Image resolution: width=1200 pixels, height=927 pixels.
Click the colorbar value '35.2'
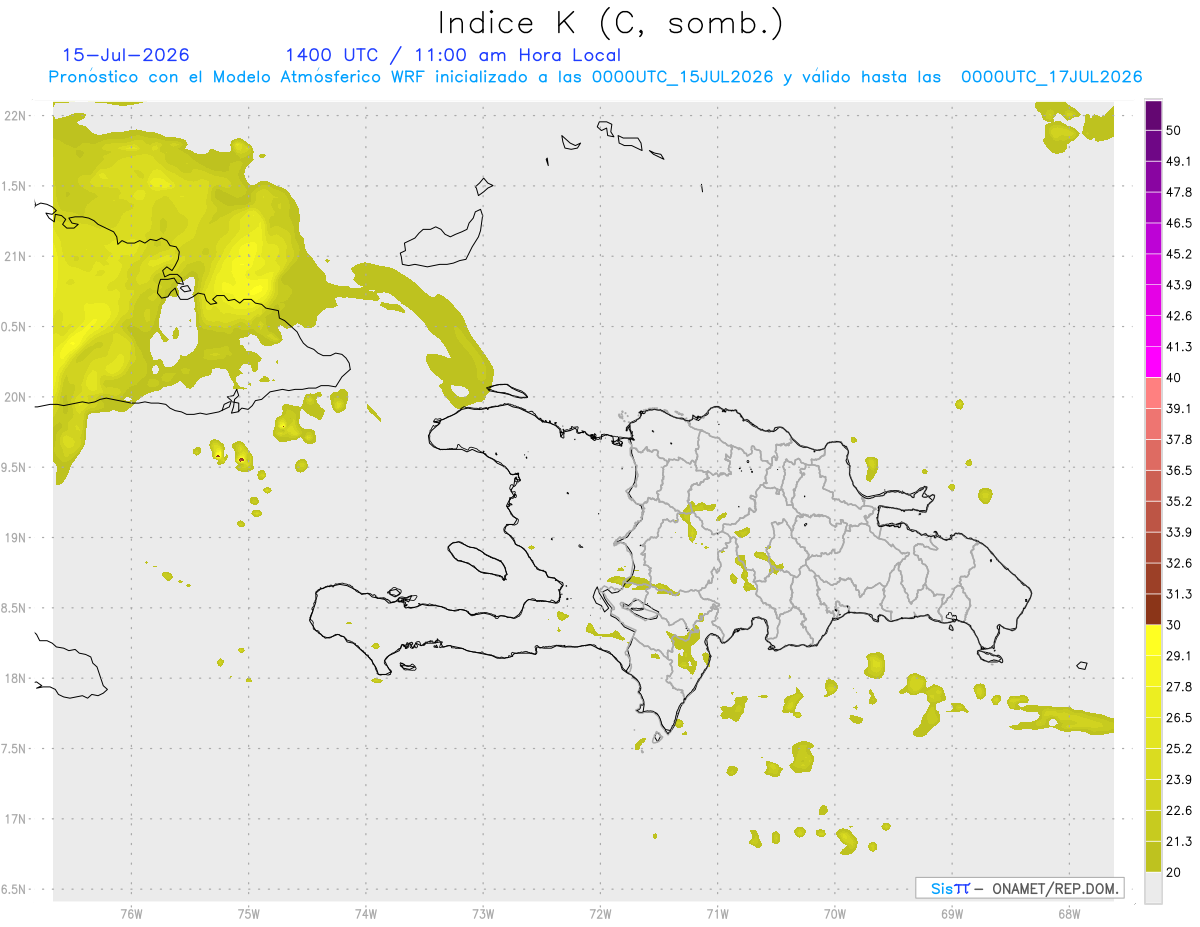[x=1179, y=501]
